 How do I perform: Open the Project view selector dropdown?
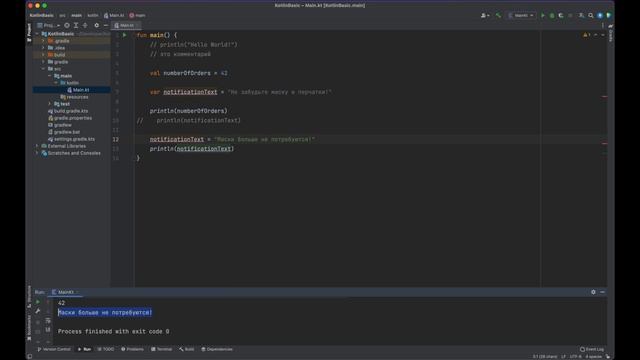[x=49, y=25]
